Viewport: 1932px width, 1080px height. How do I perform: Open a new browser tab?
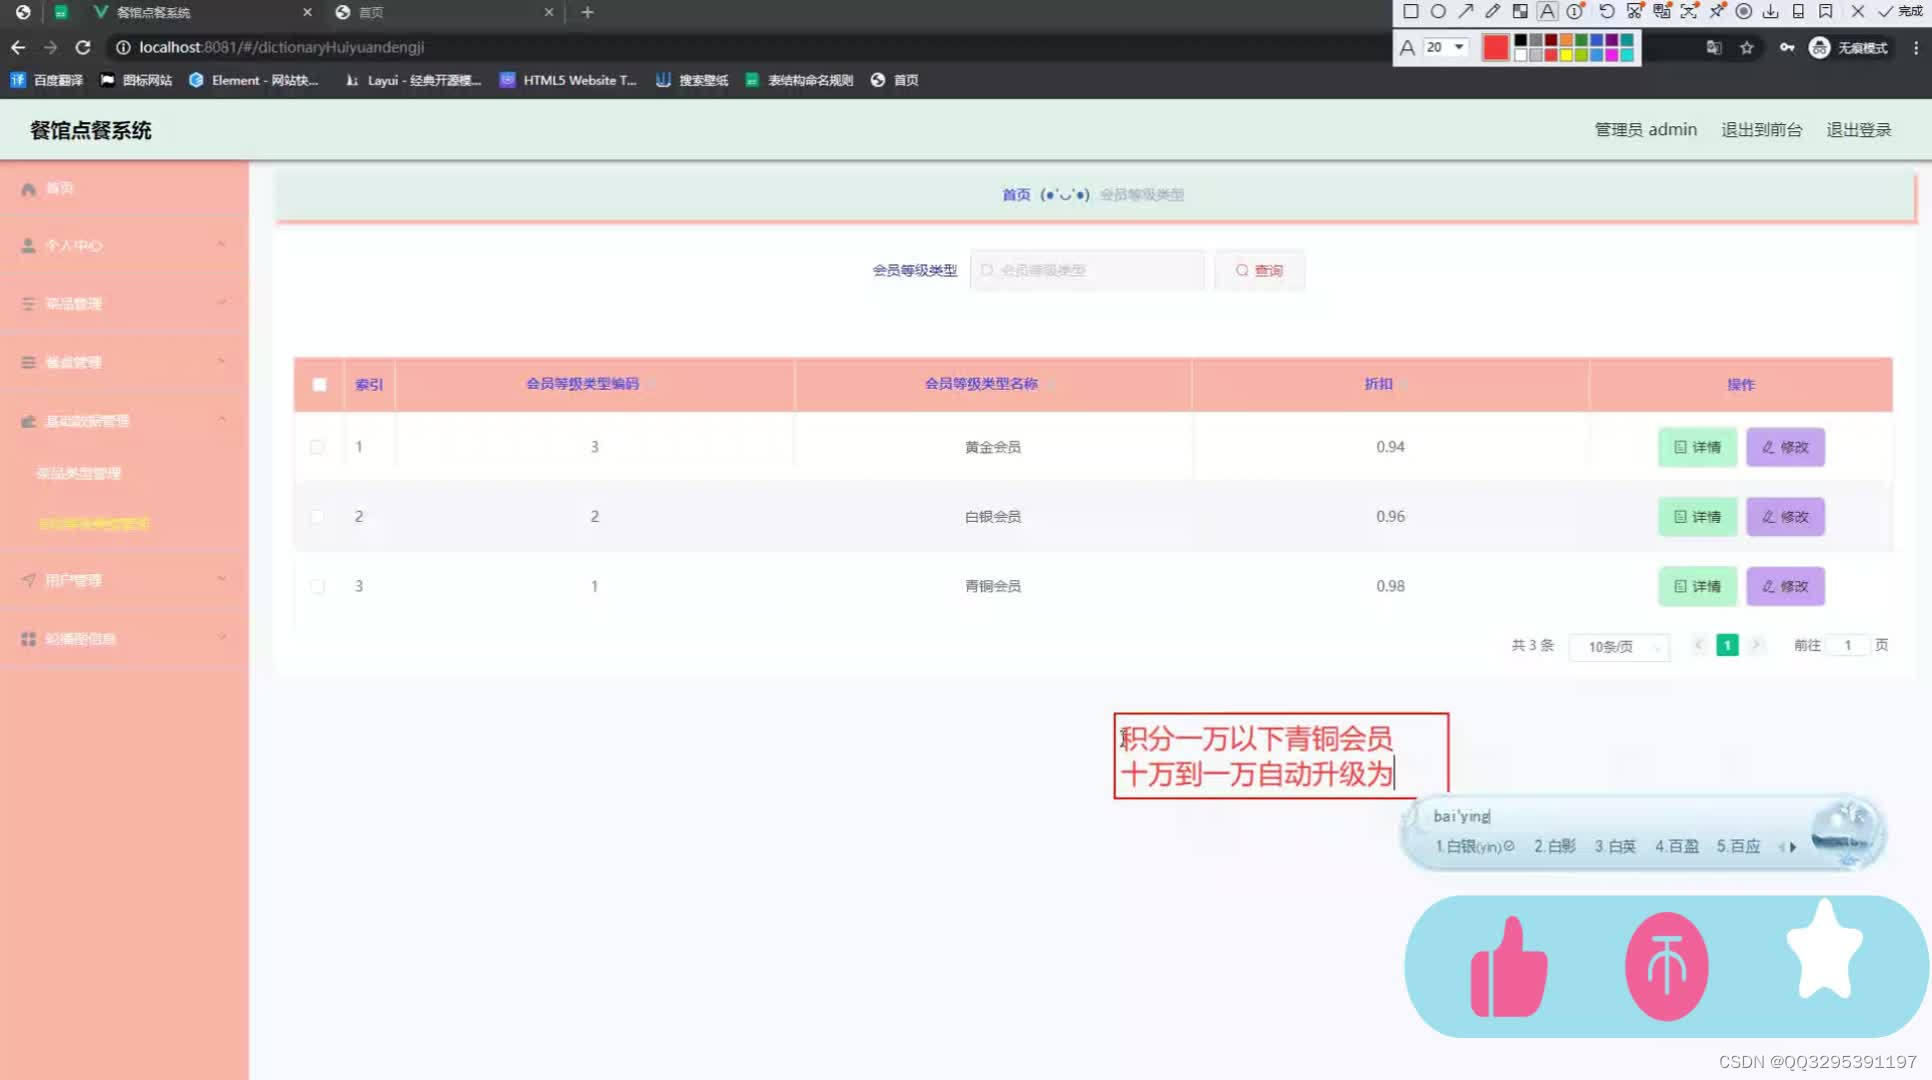click(587, 12)
